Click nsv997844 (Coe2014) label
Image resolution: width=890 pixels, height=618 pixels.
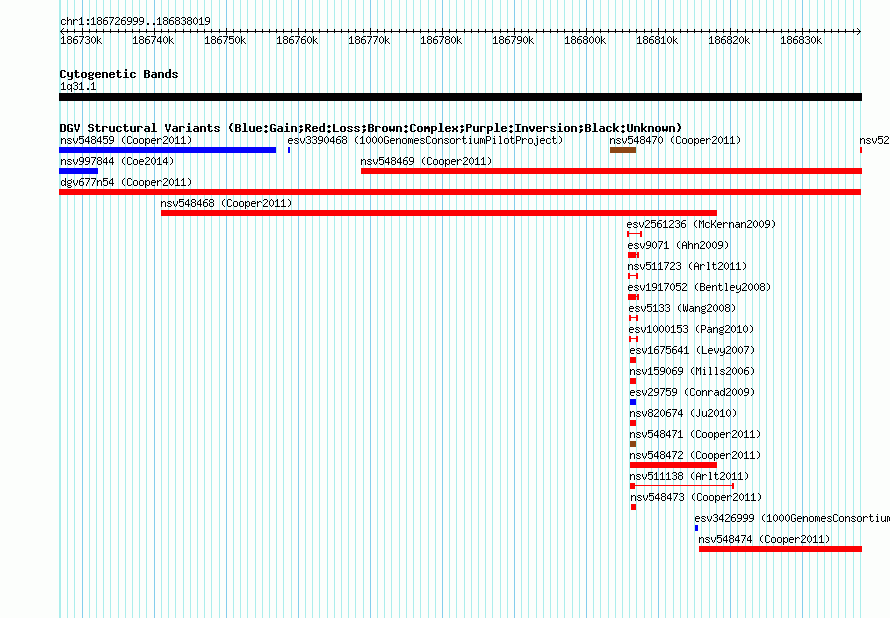point(117,161)
